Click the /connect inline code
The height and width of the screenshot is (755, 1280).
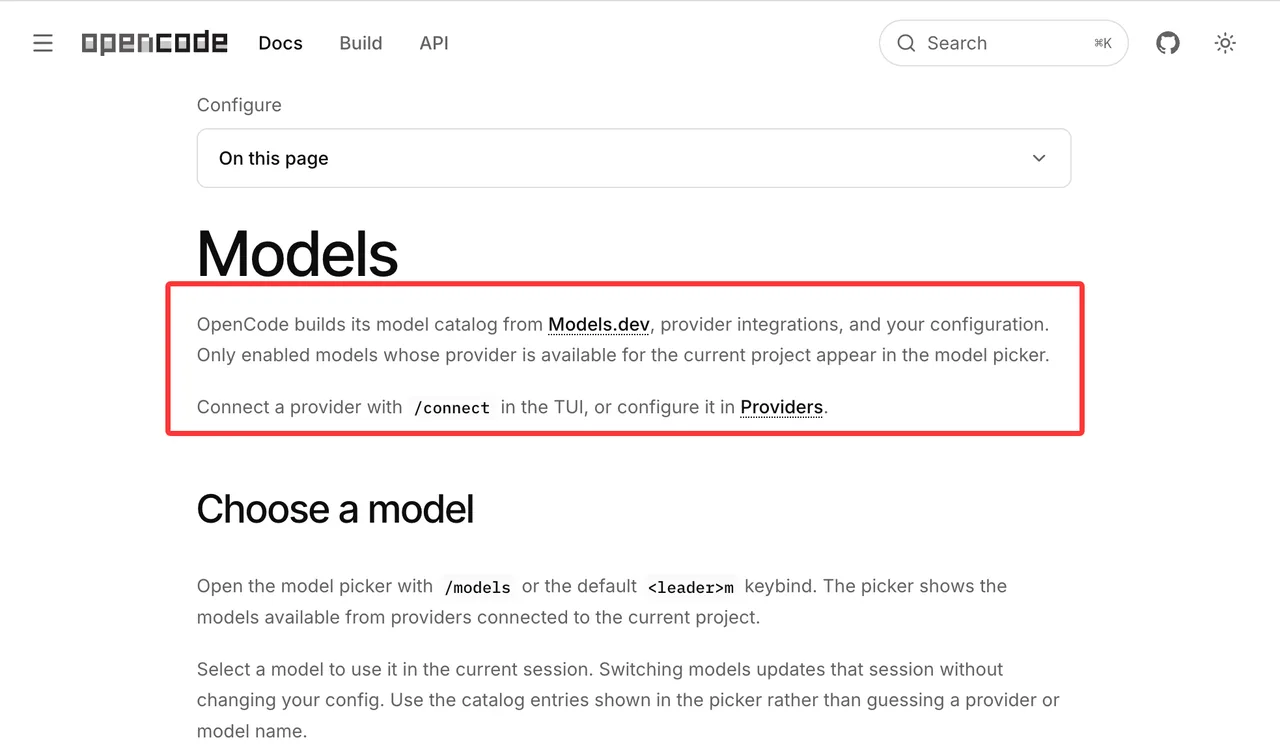point(452,408)
